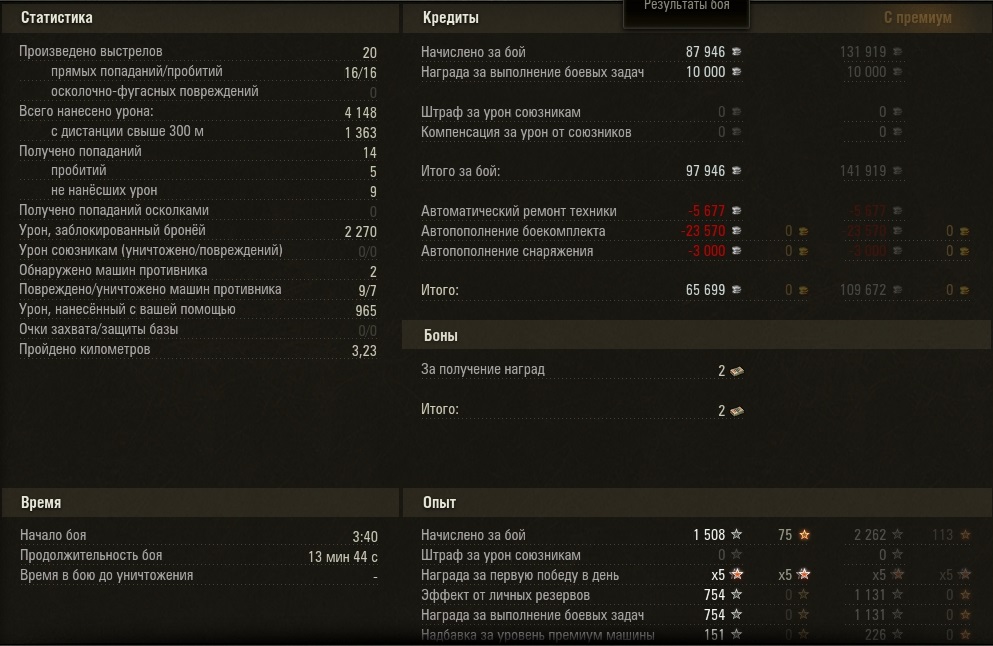This screenshot has height=646, width=993.
Task: Click the Время section header
Action: coord(41,502)
